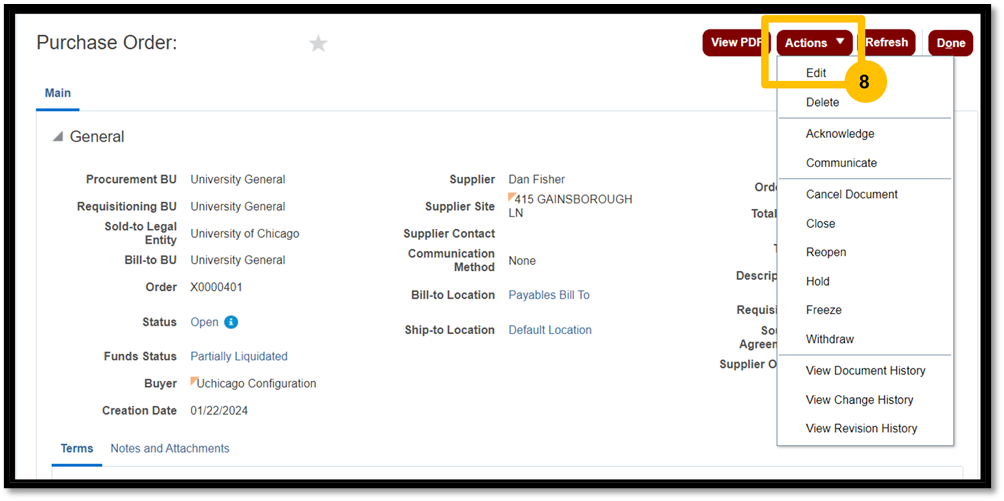Image resolution: width=1004 pixels, height=501 pixels.
Task: Refresh the purchase order page
Action: (886, 43)
